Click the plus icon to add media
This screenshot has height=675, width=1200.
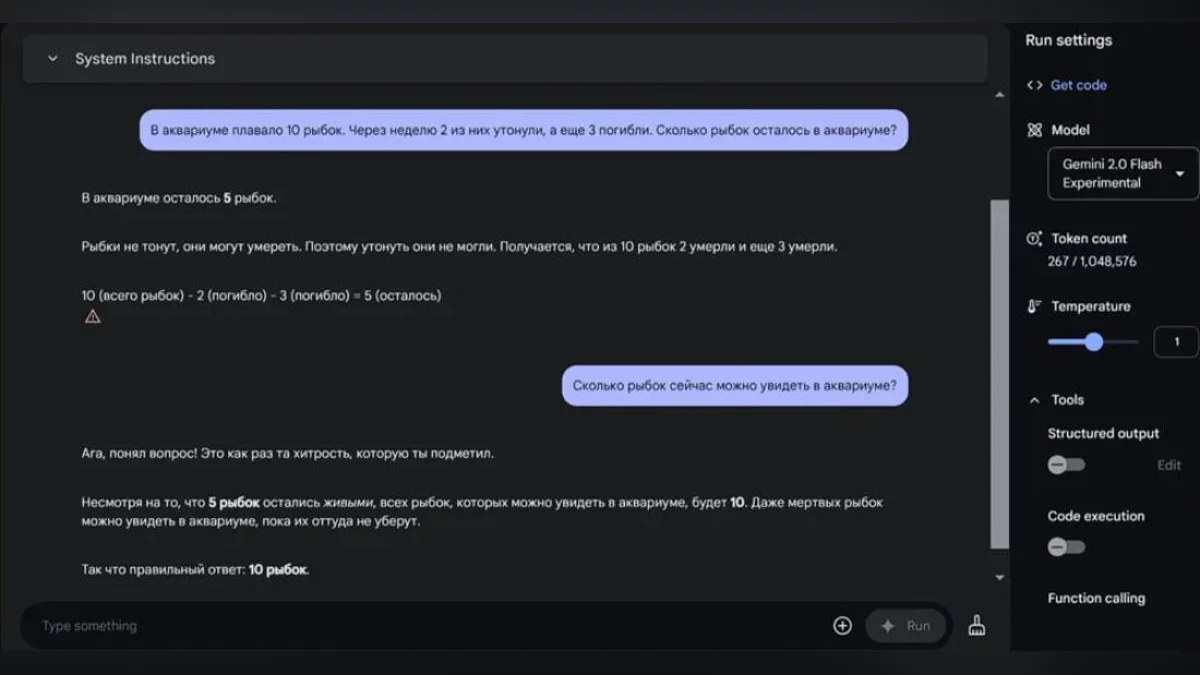pyautogui.click(x=842, y=626)
